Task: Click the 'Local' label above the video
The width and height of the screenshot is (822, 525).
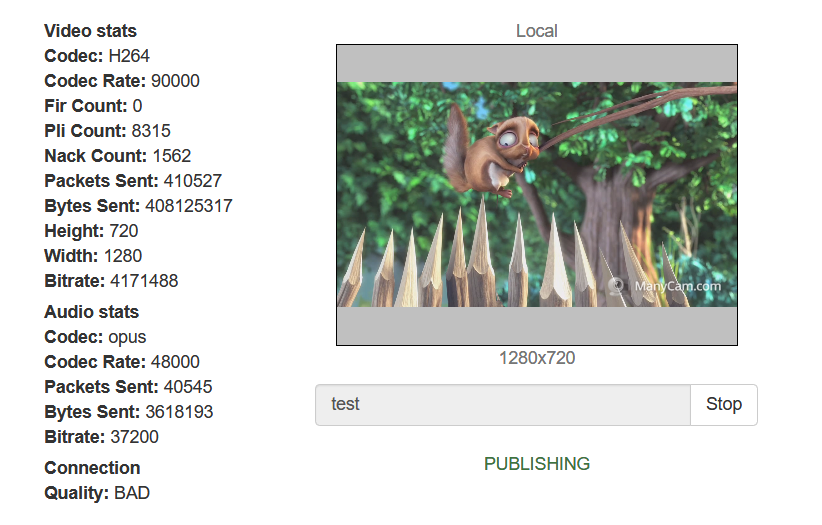Action: click(536, 31)
